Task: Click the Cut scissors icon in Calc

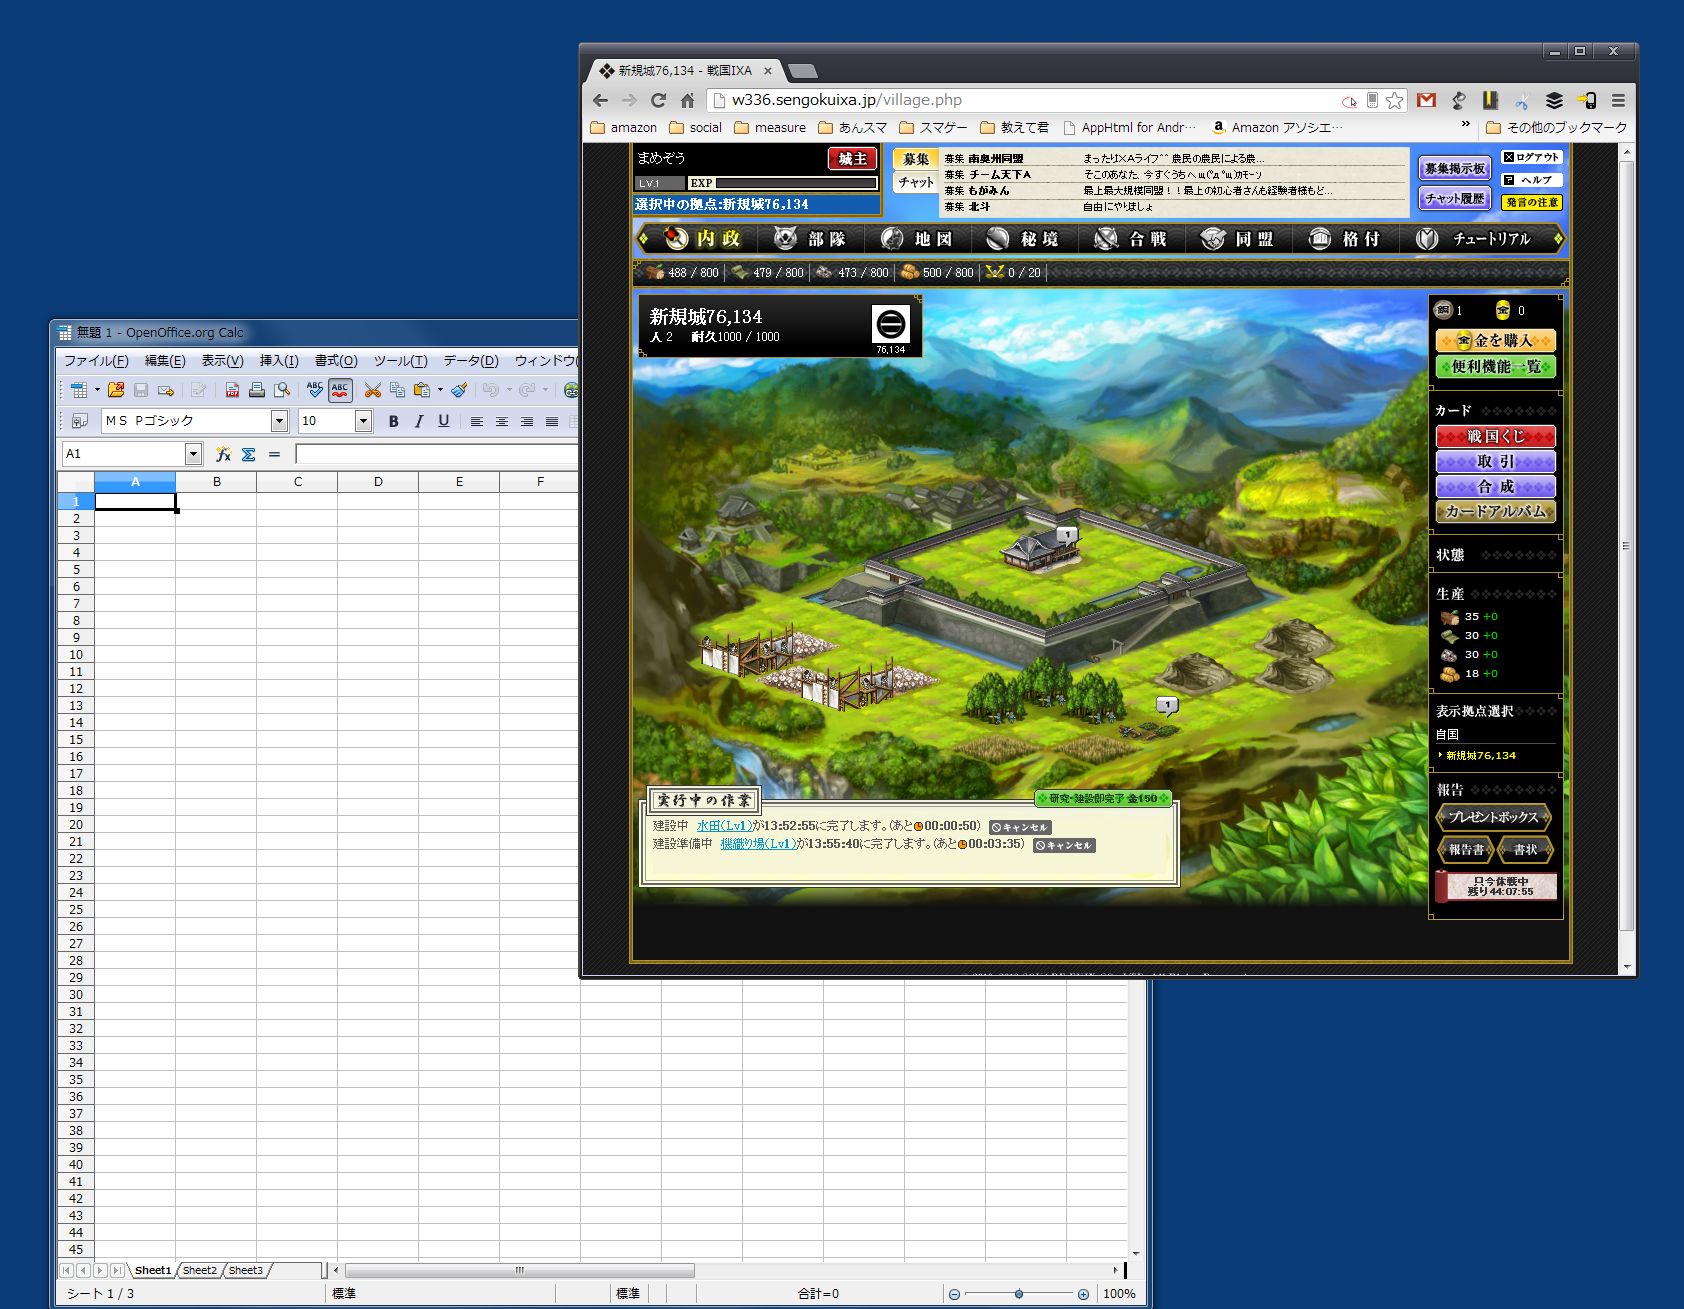Action: pyautogui.click(x=373, y=390)
